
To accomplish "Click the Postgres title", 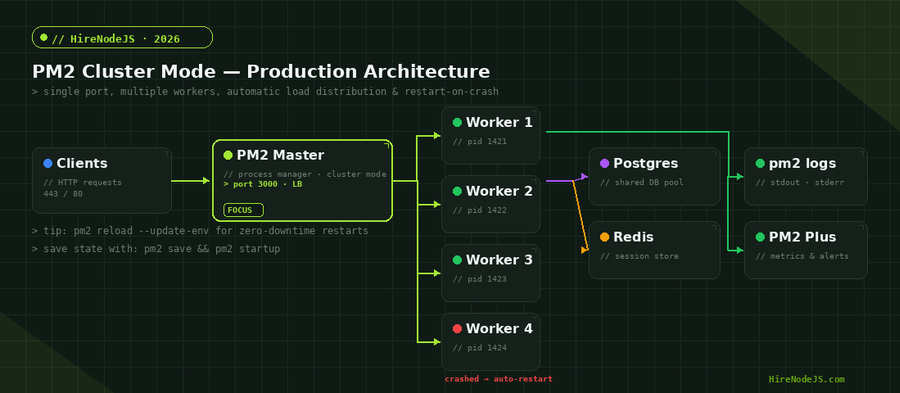I will pos(646,164).
